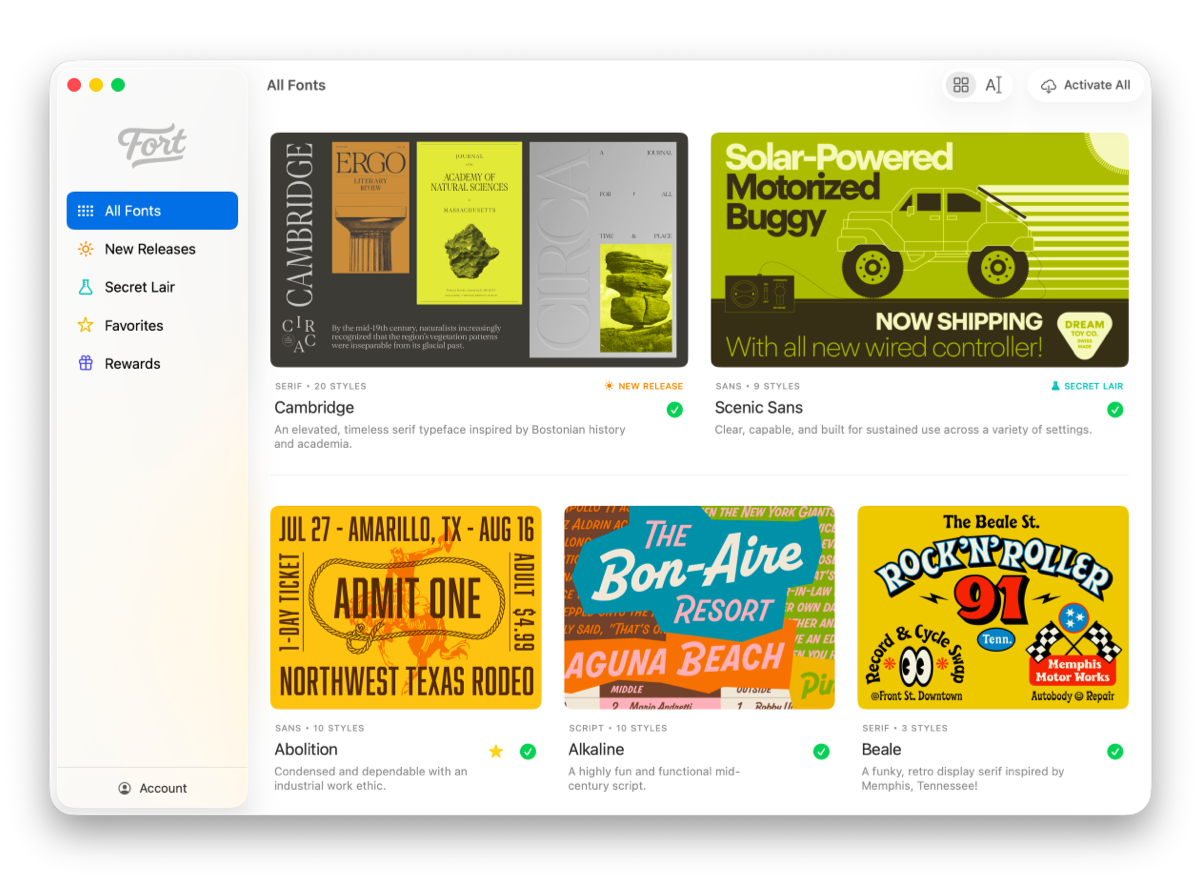Viewport: 1200px width, 896px height.
Task: Click the sun icon beside New Releases
Action: tap(85, 248)
